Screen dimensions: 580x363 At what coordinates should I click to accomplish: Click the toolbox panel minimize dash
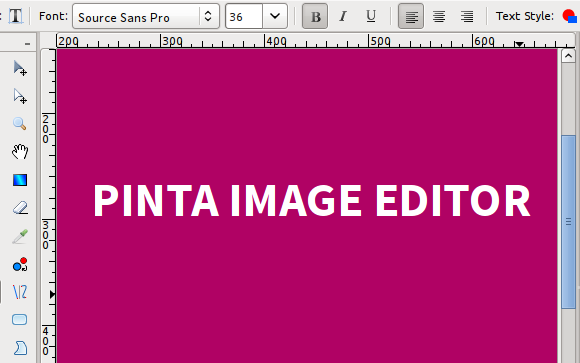[x=27, y=44]
